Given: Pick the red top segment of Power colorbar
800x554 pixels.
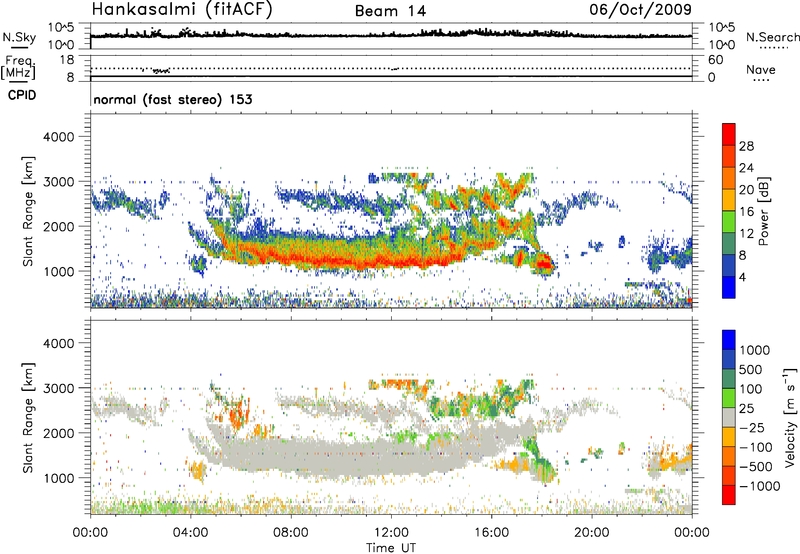Looking at the screenshot, I should [x=729, y=134].
